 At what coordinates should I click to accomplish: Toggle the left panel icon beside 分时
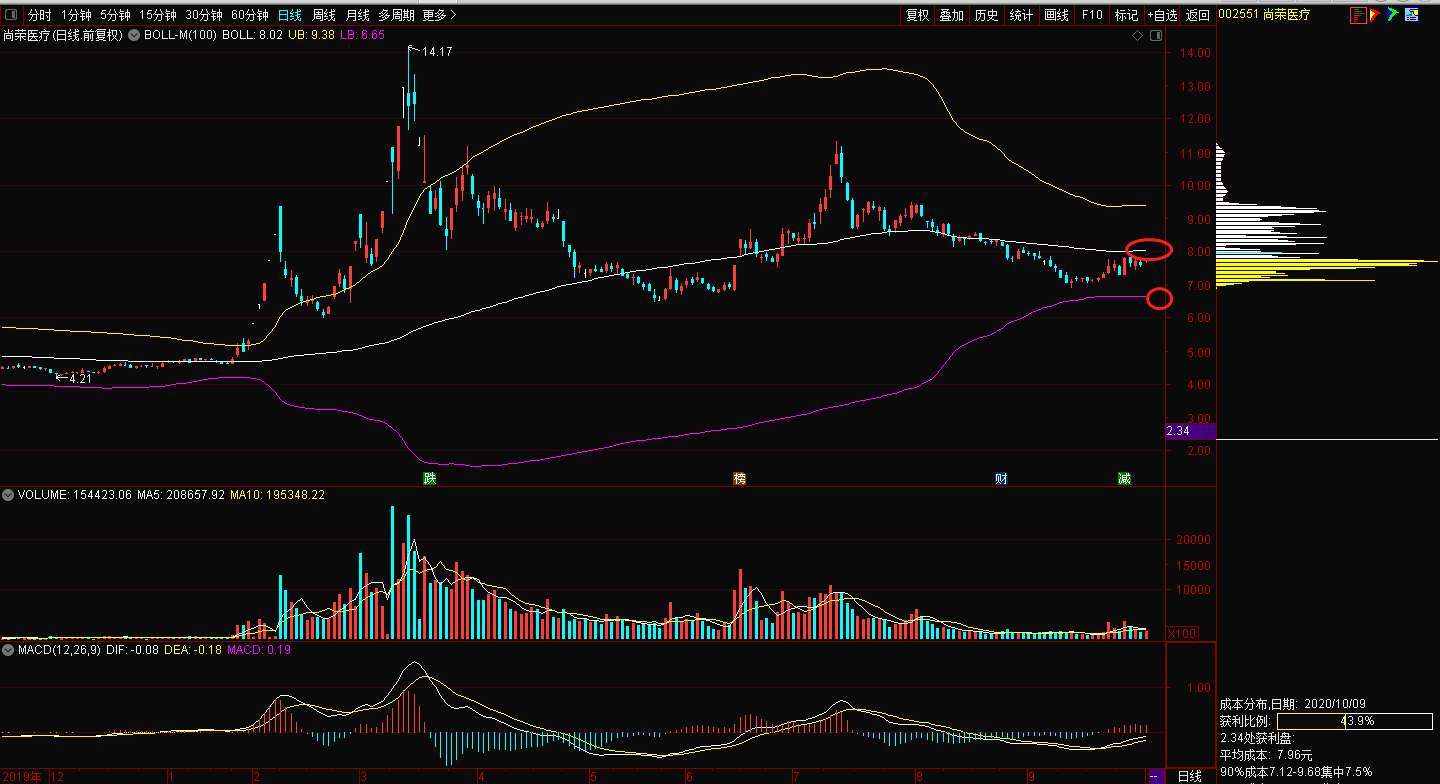click(11, 15)
